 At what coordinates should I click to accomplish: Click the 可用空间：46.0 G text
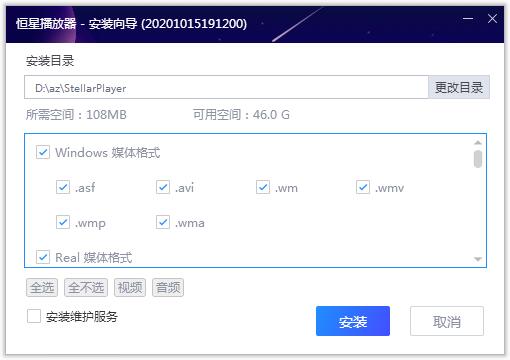click(x=241, y=115)
